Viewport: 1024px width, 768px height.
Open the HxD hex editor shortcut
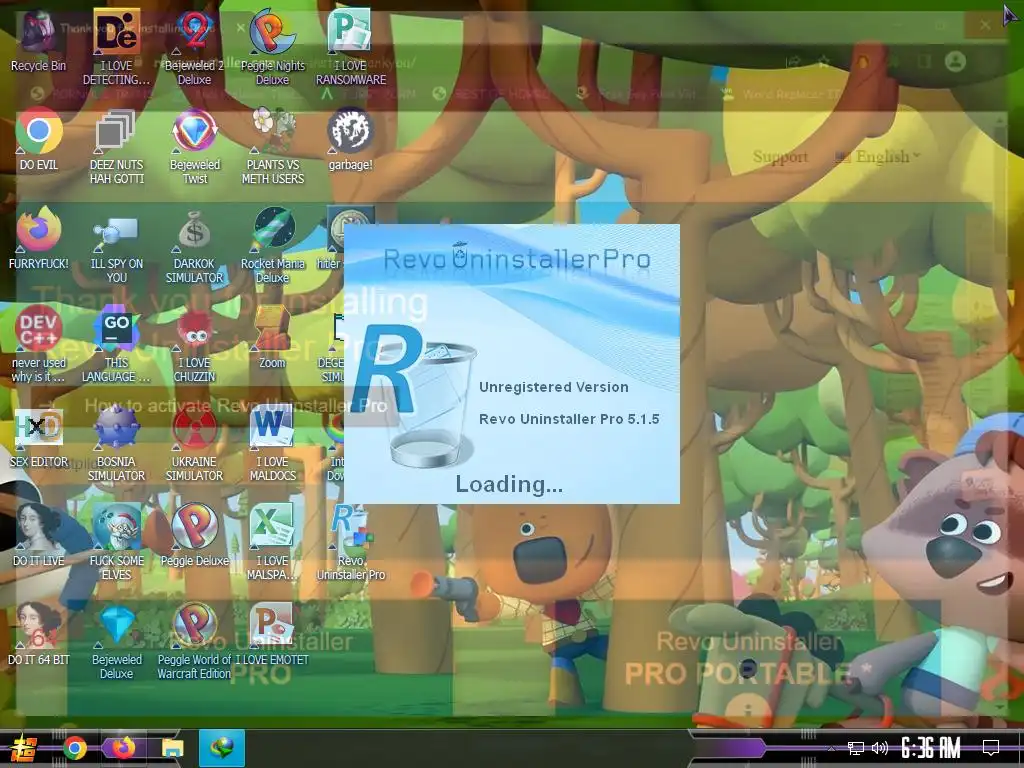tap(39, 436)
